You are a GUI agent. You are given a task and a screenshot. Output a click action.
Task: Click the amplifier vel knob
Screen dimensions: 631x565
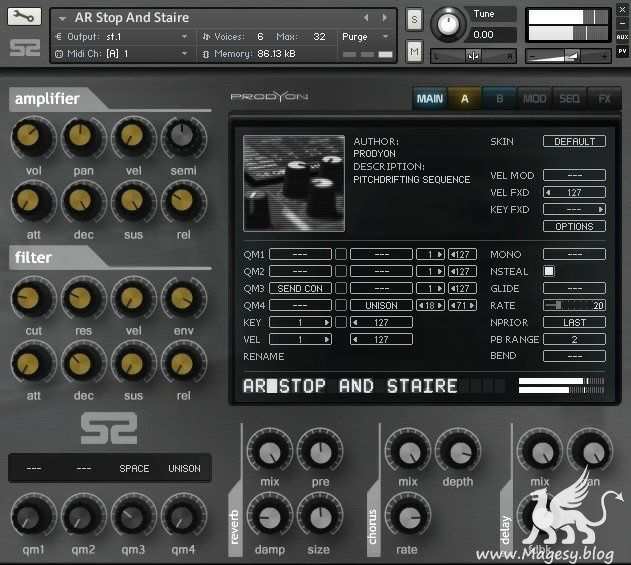[x=133, y=137]
